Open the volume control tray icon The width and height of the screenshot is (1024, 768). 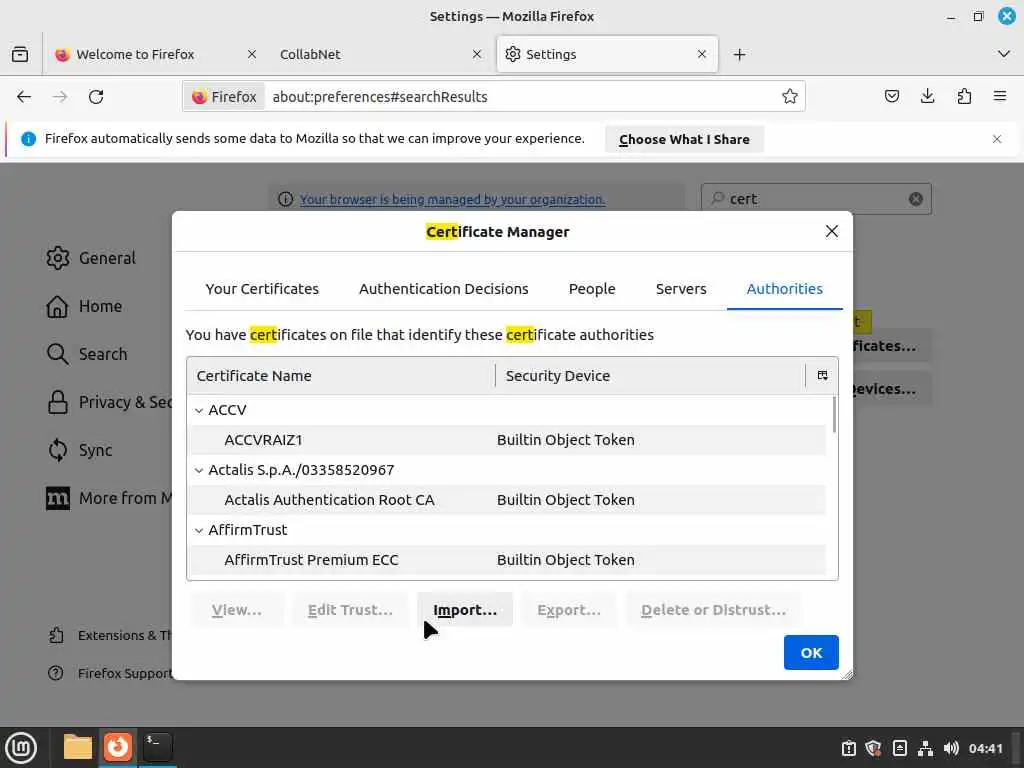951,748
